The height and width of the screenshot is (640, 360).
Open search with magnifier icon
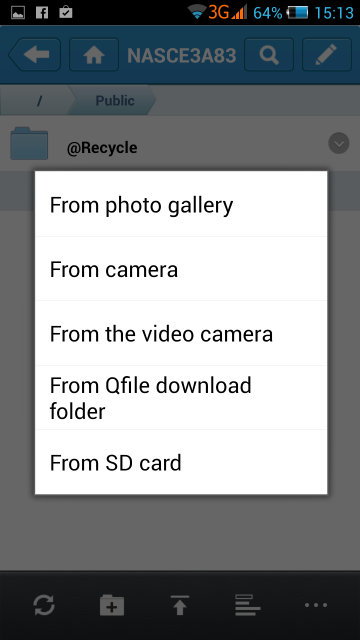coord(269,55)
